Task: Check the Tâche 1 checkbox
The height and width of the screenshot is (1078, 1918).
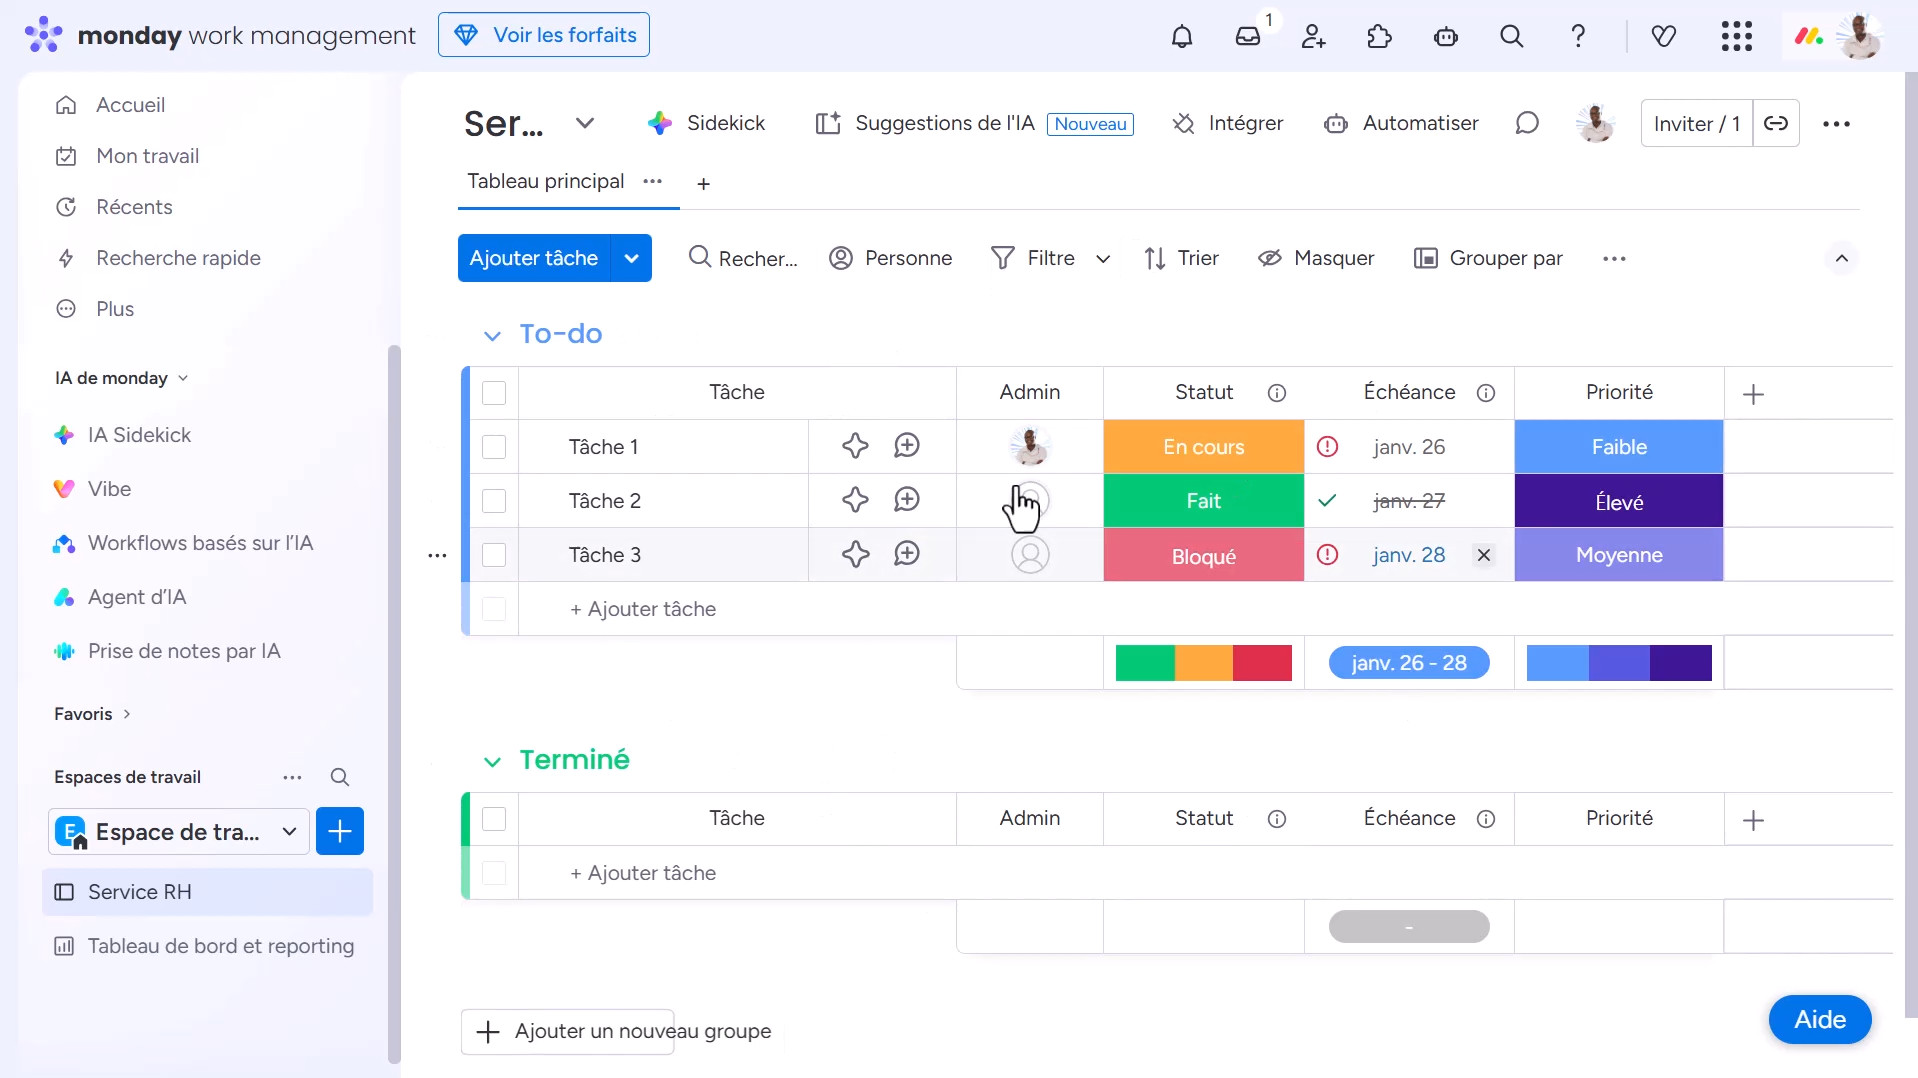Action: click(x=494, y=447)
